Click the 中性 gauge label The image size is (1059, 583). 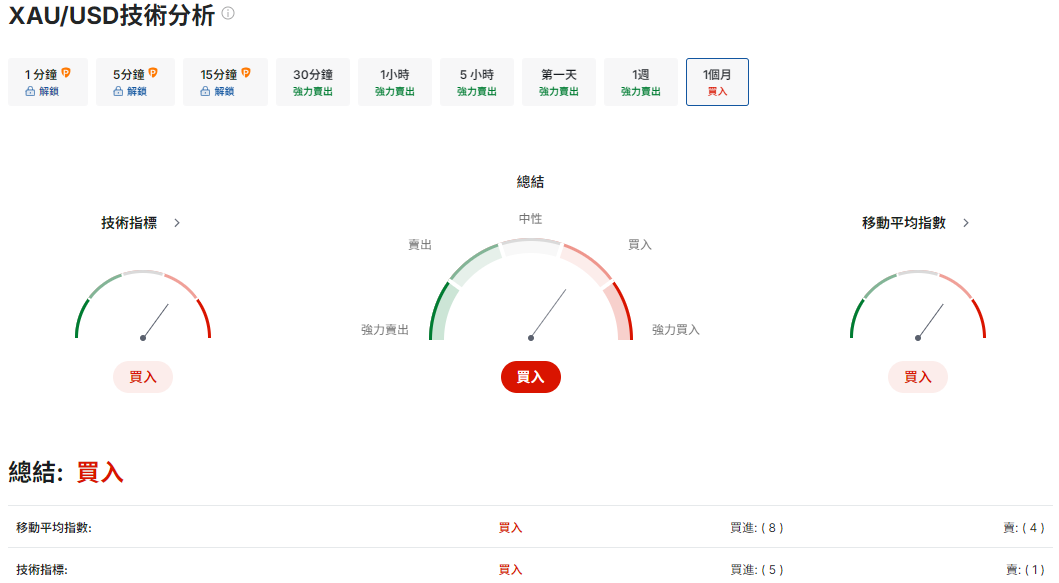point(530,219)
